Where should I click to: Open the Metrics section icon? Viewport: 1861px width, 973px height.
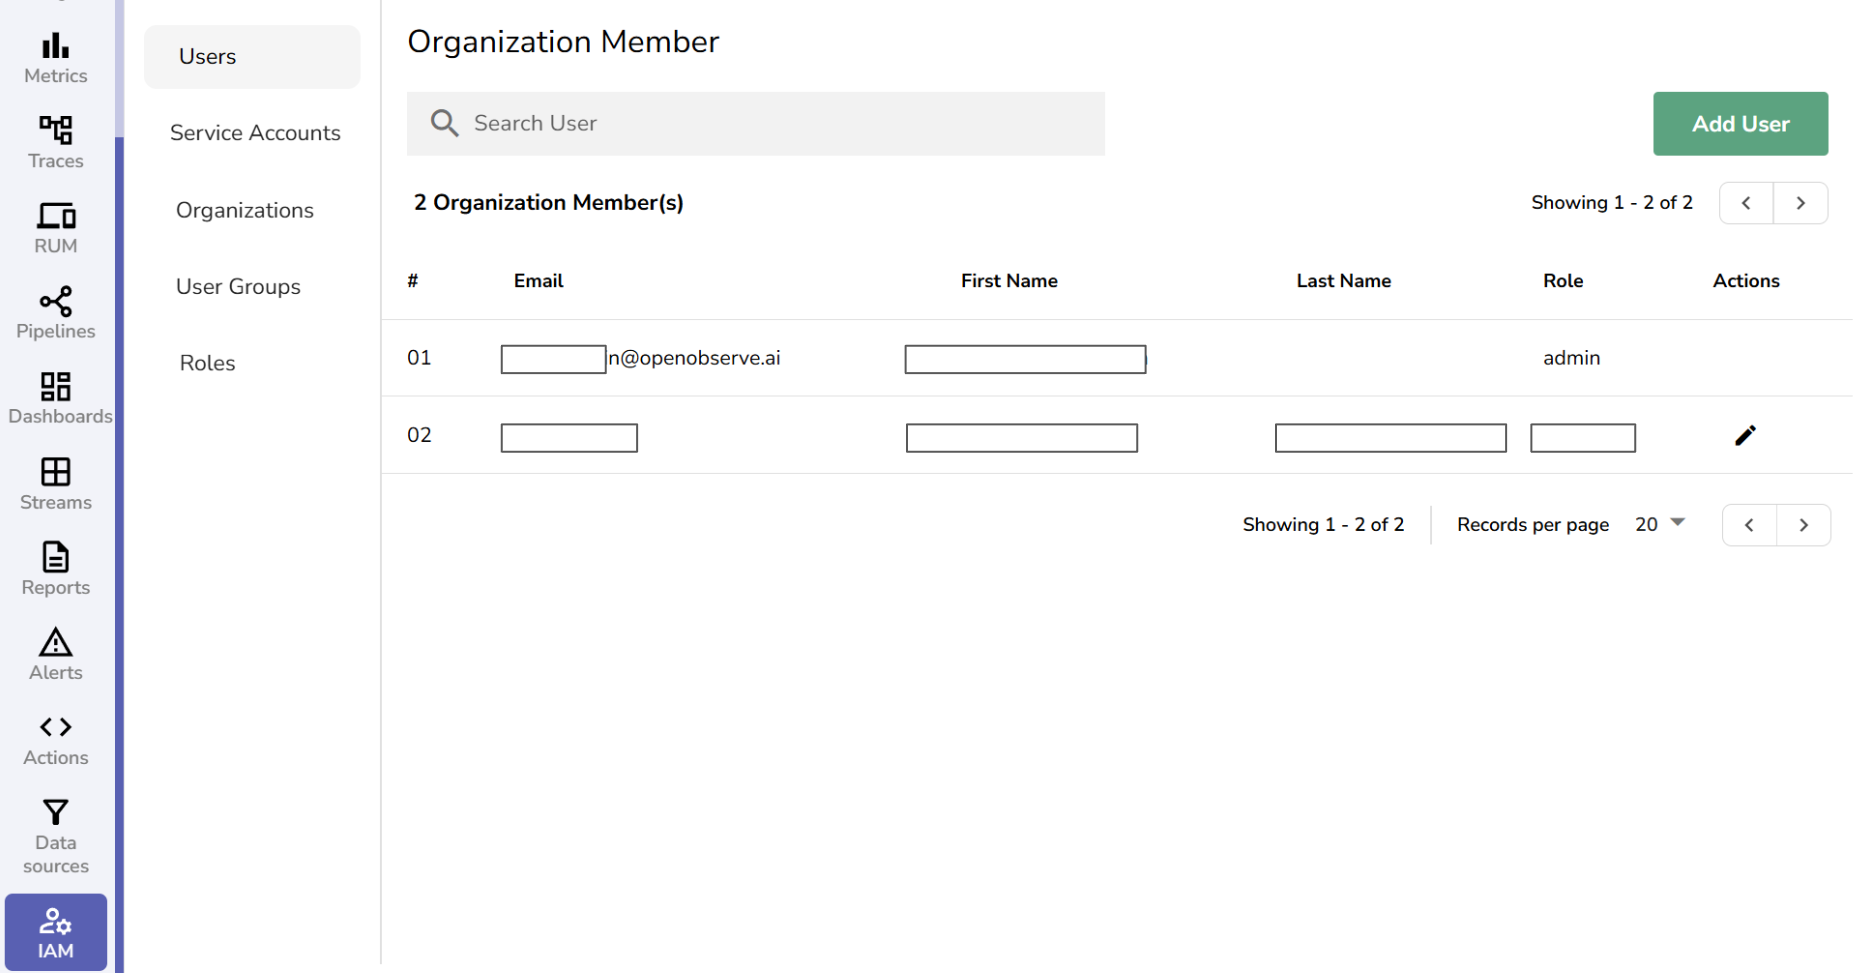coord(56,46)
